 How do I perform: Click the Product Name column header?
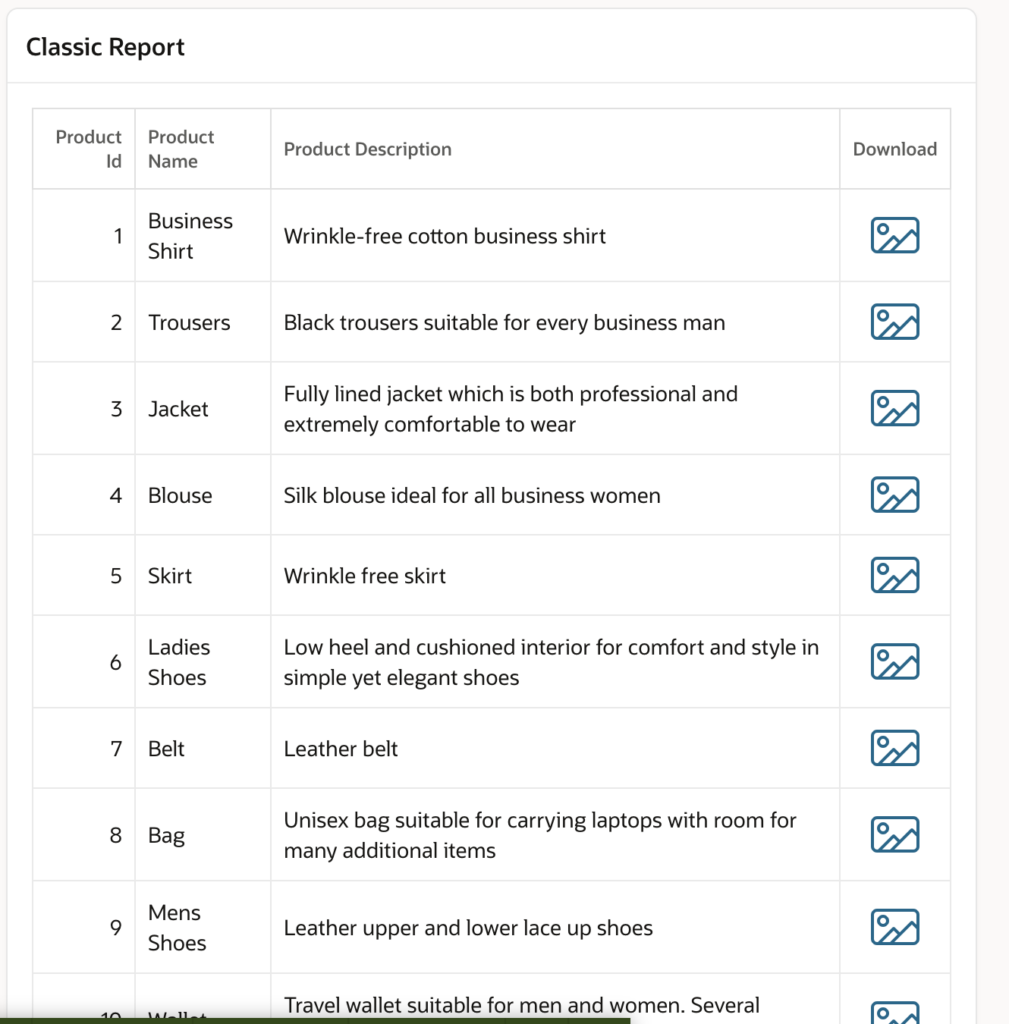pos(181,149)
